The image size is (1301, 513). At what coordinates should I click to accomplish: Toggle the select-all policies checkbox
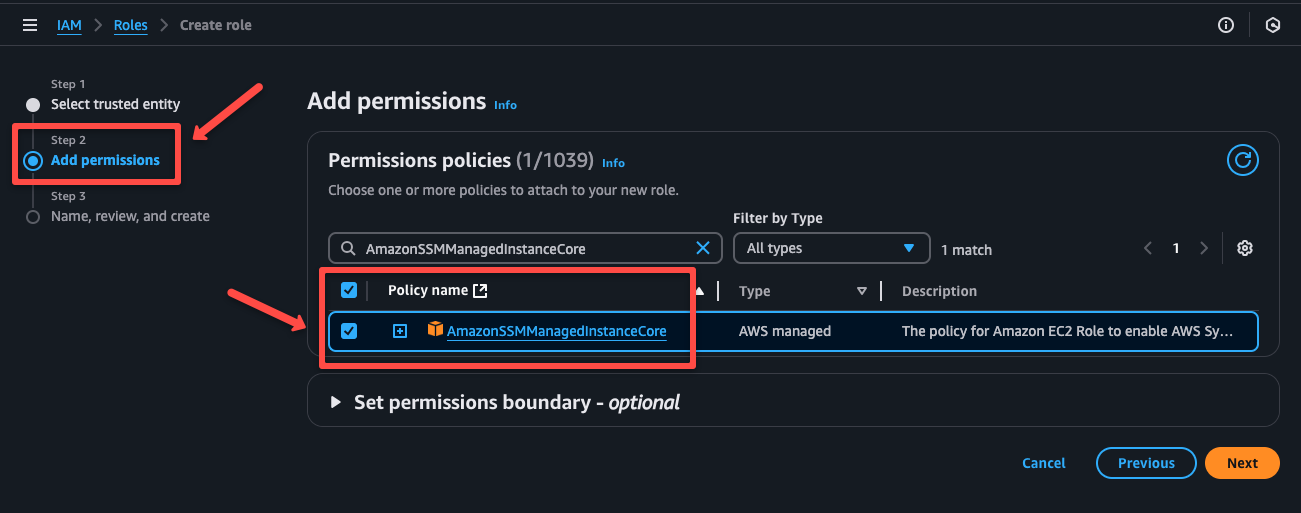(x=349, y=290)
